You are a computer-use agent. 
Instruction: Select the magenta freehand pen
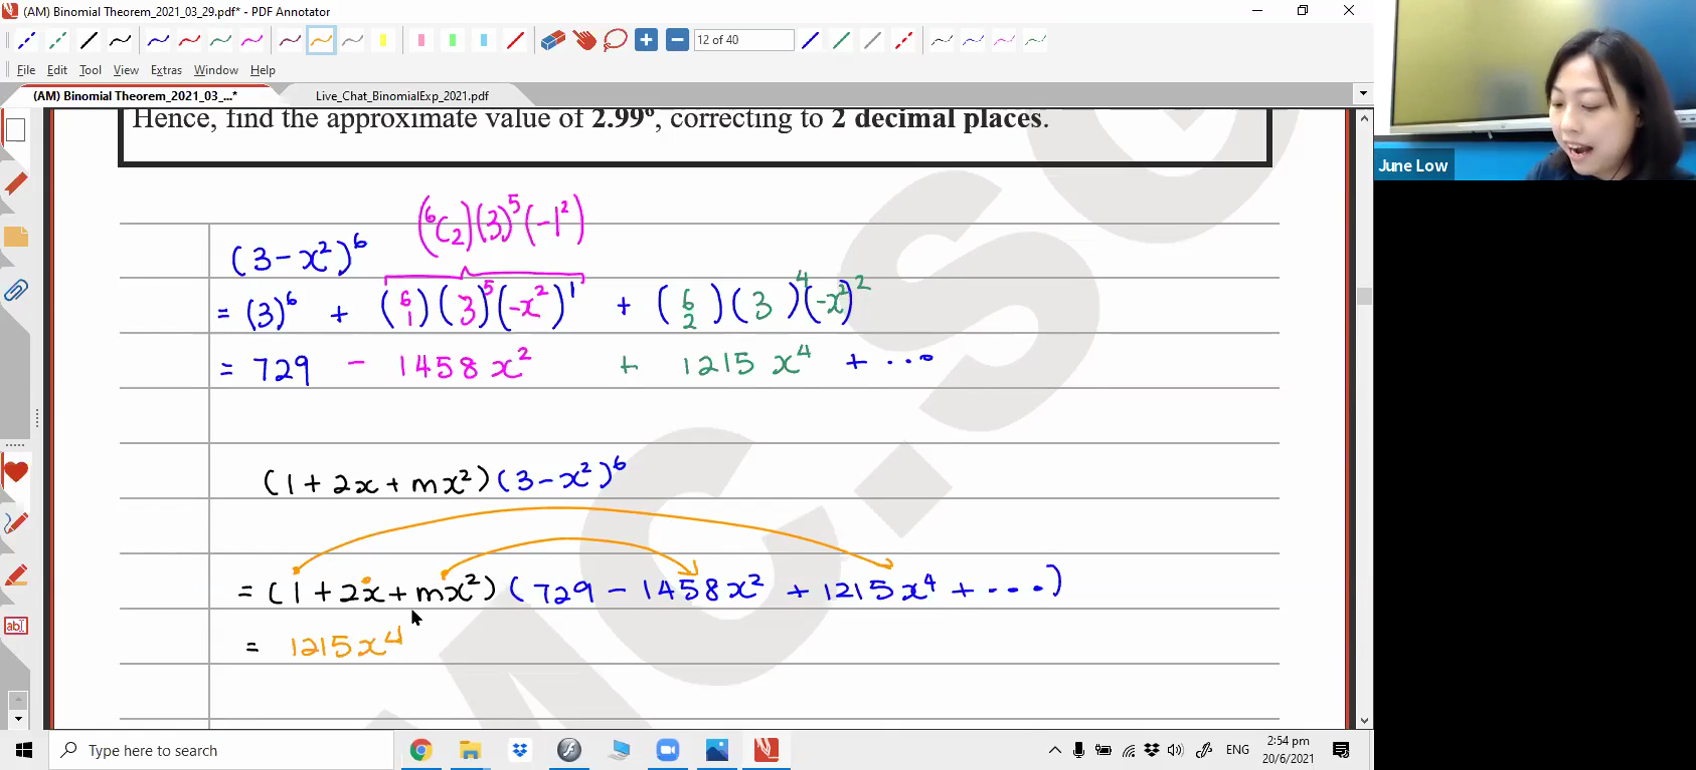pos(252,41)
